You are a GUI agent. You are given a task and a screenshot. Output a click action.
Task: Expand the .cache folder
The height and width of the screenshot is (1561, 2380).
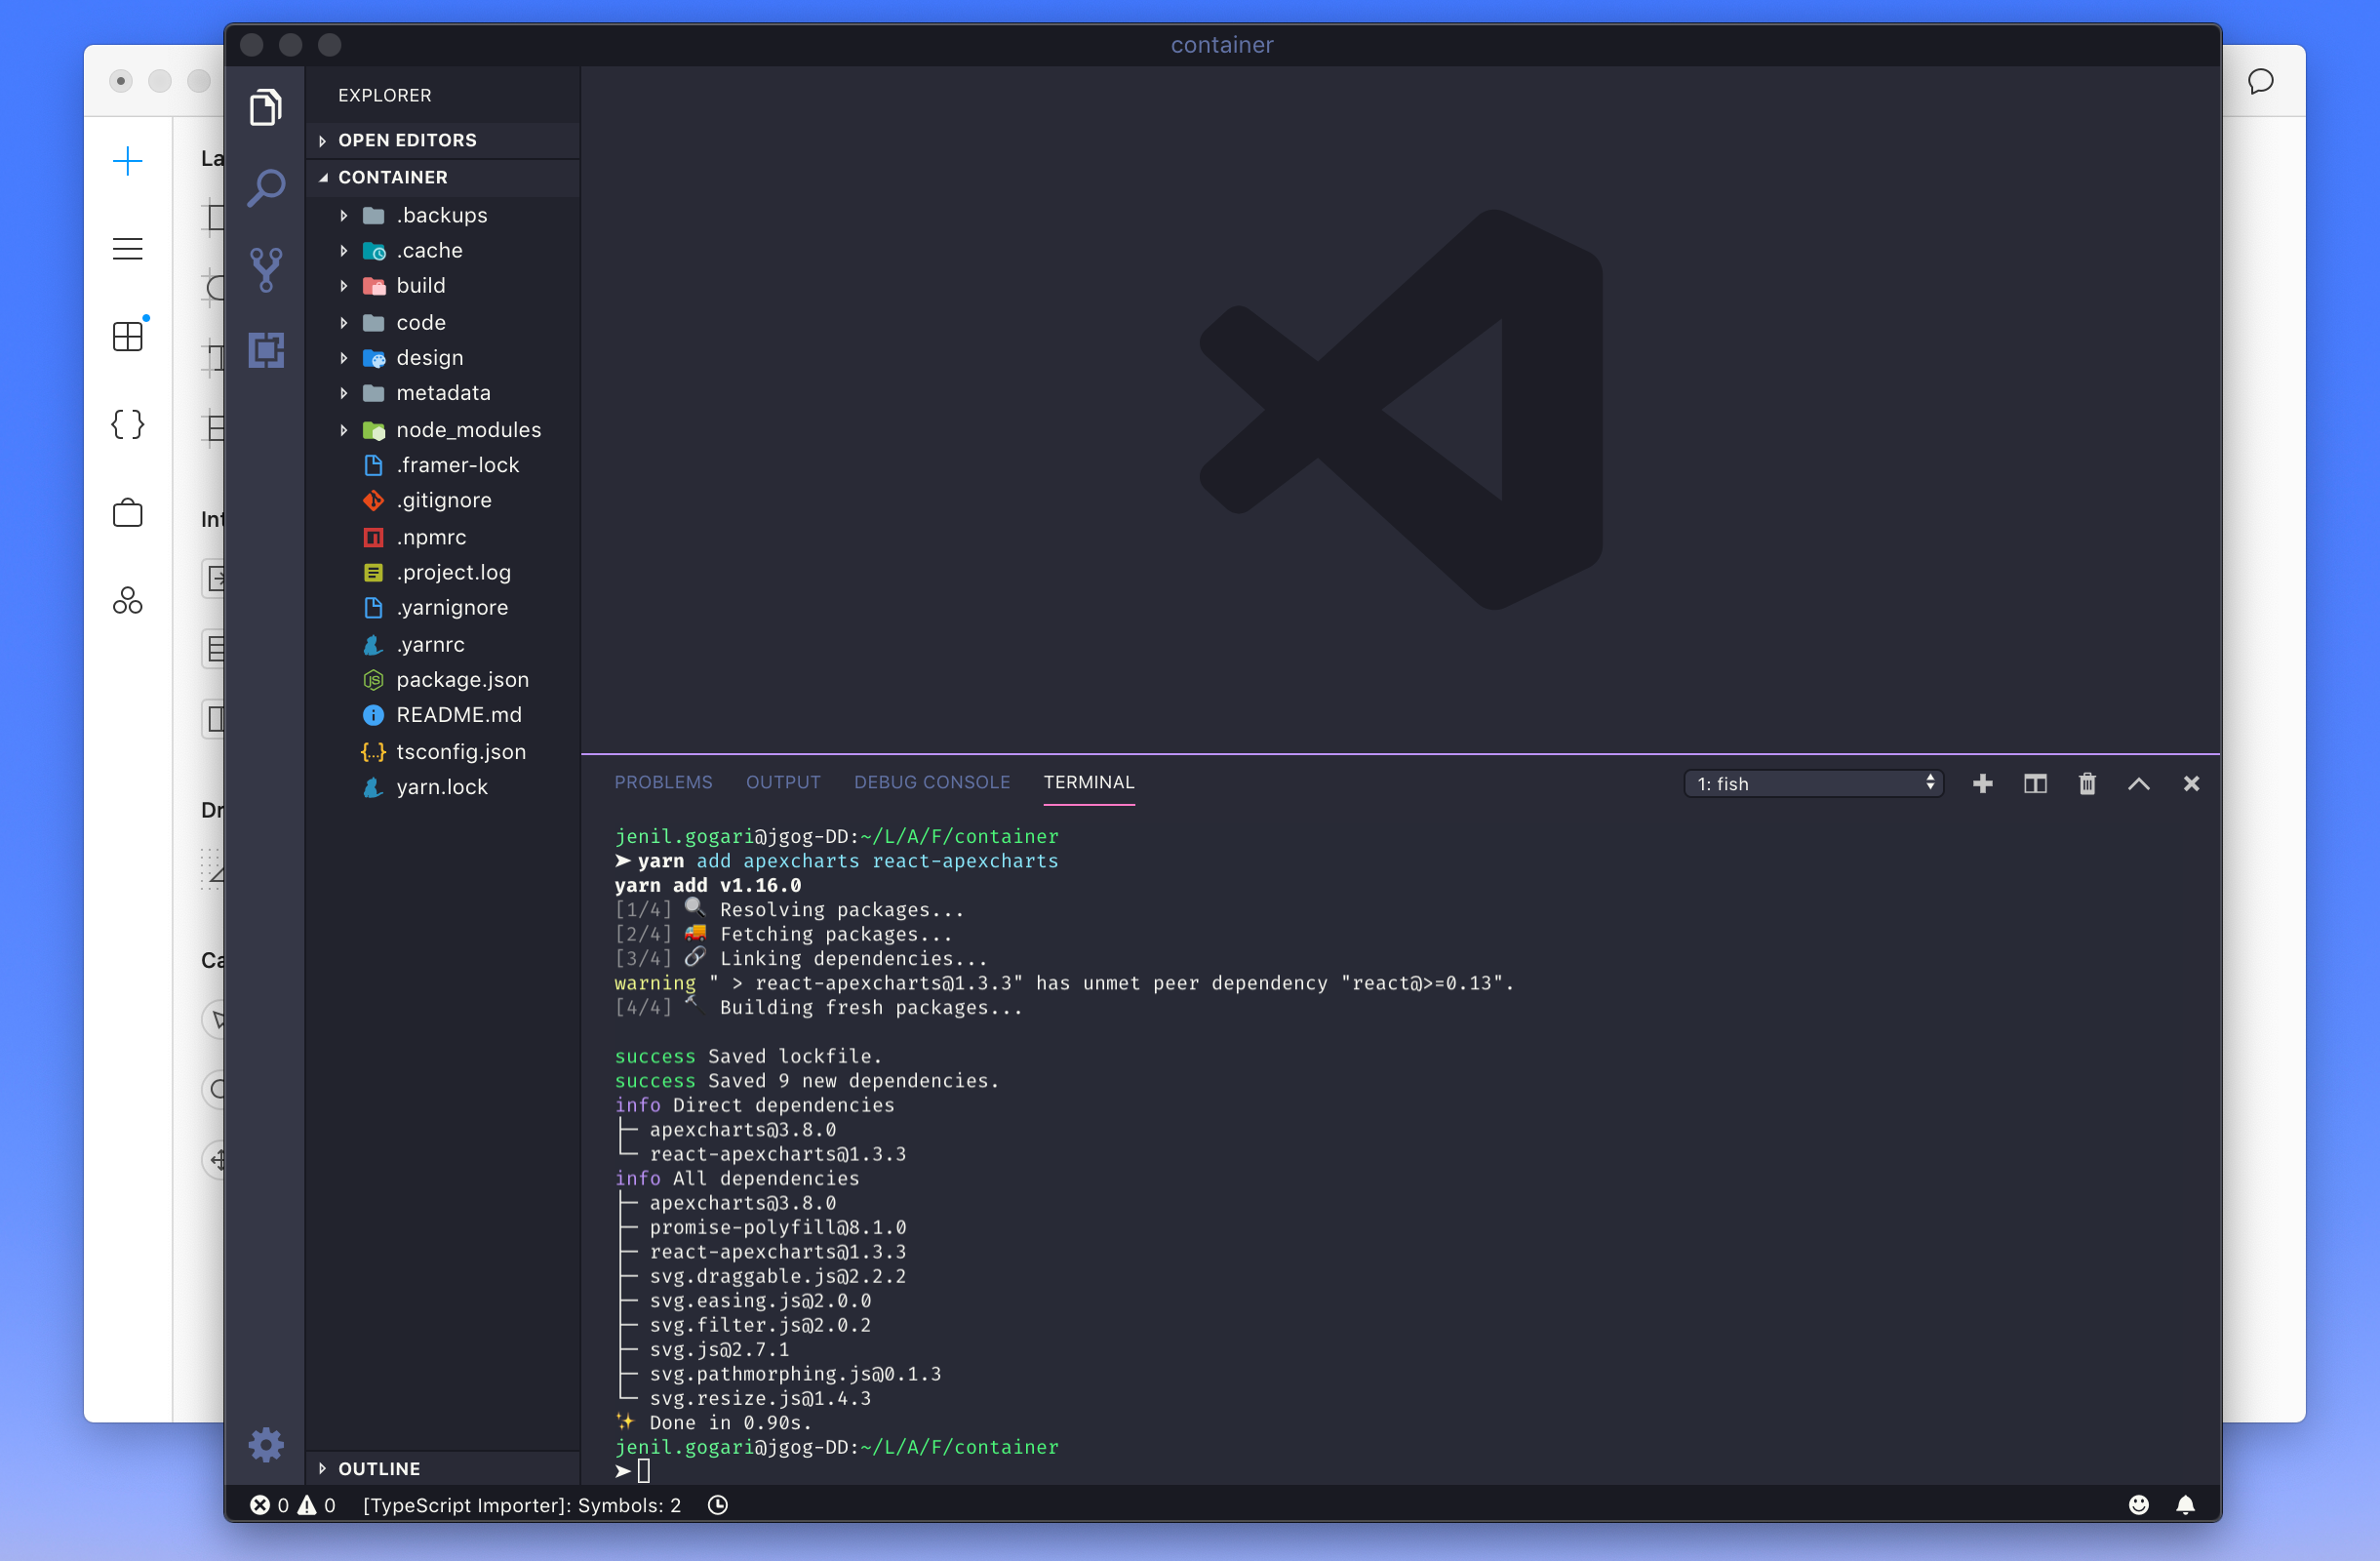tap(443, 250)
